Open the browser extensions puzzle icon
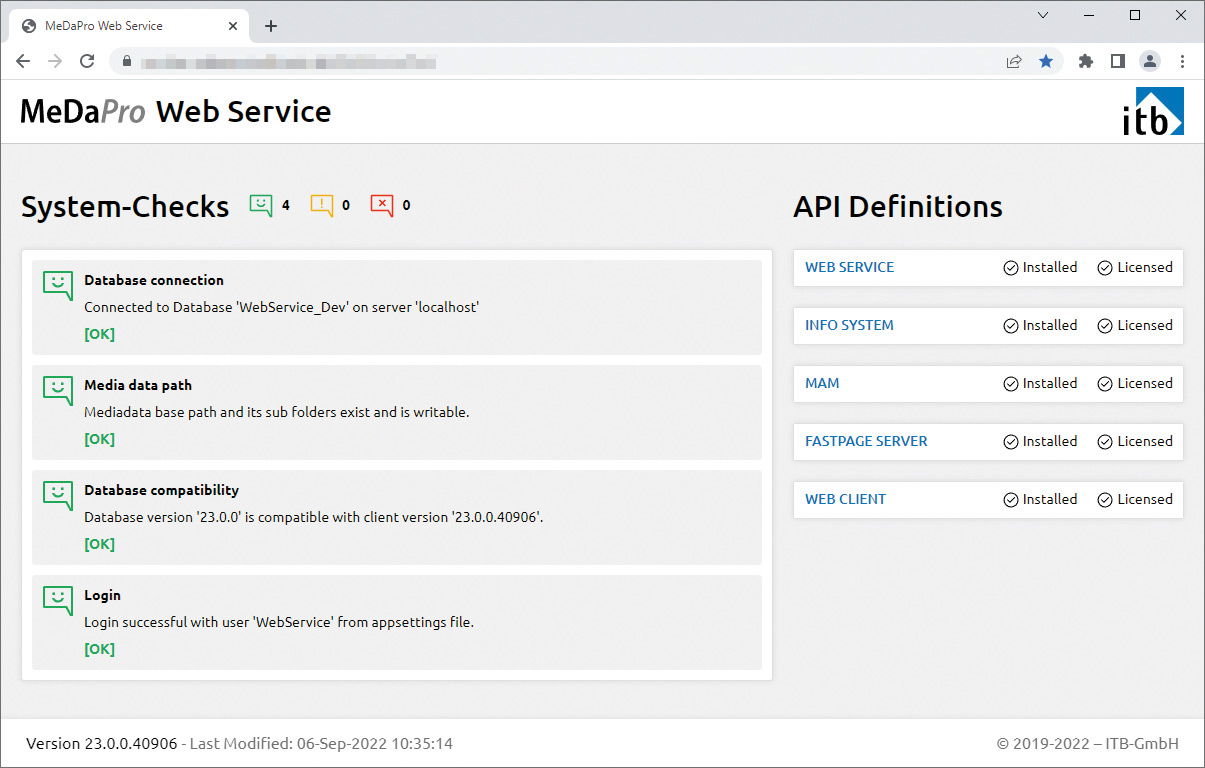Image resolution: width=1205 pixels, height=768 pixels. pos(1086,61)
